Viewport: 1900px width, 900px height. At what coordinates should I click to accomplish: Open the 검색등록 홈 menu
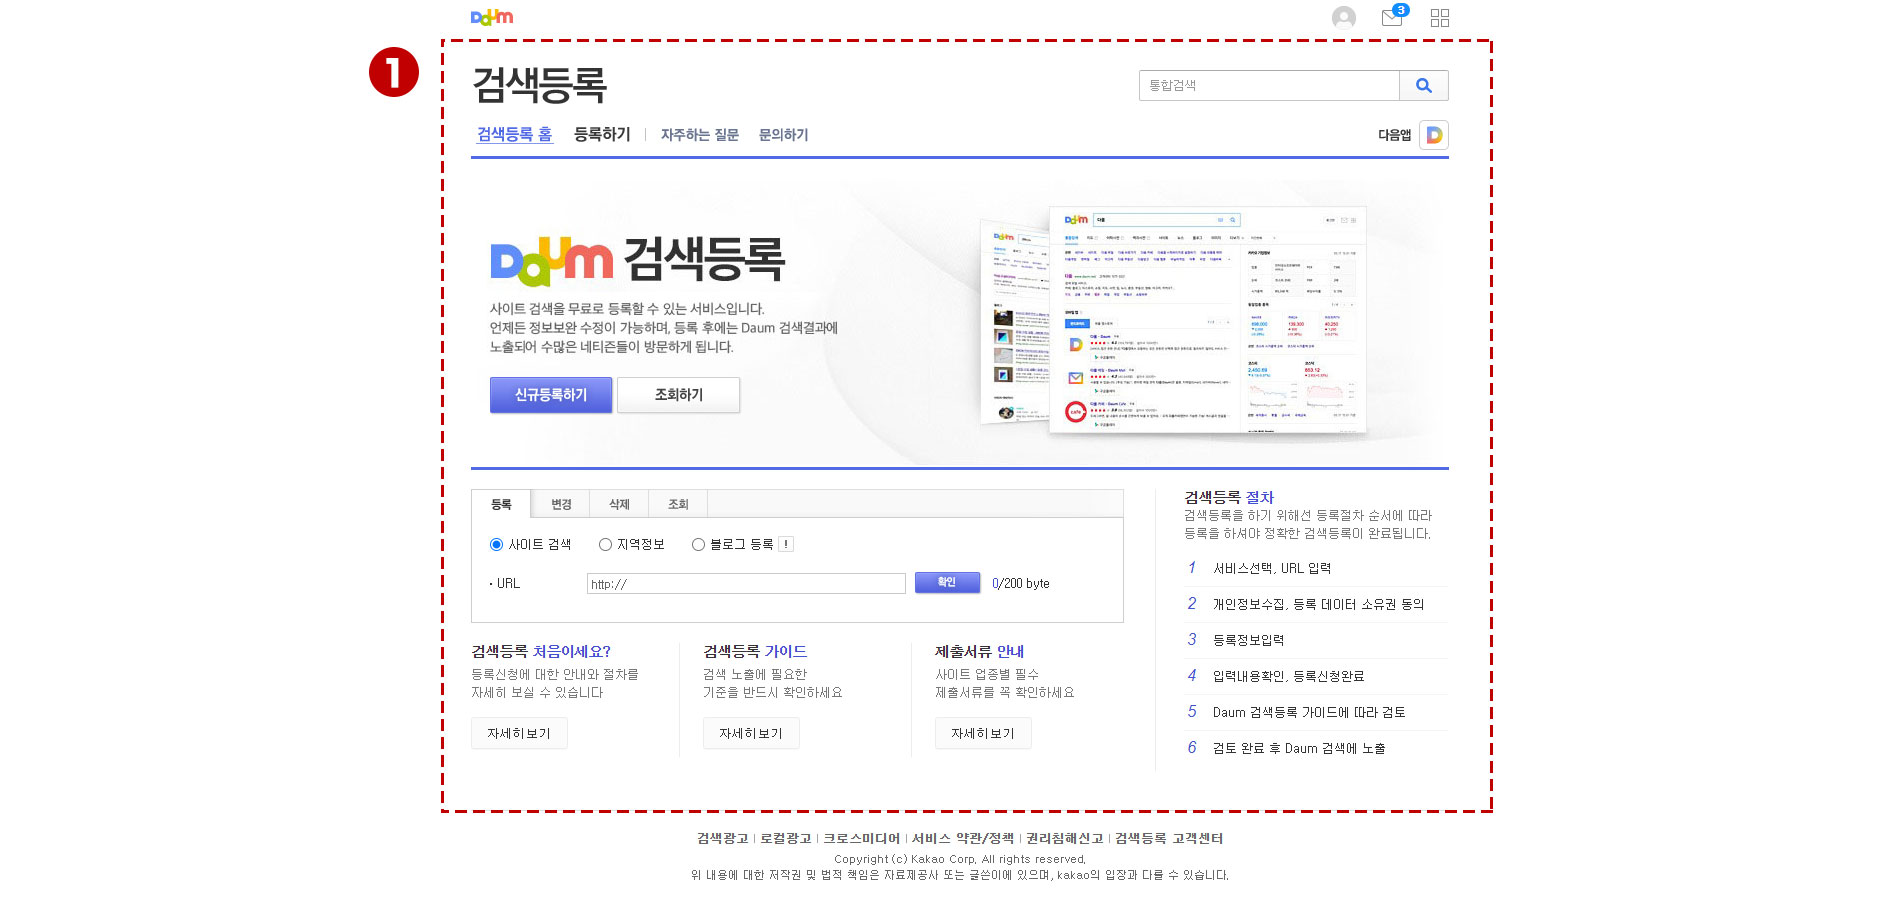[x=514, y=134]
